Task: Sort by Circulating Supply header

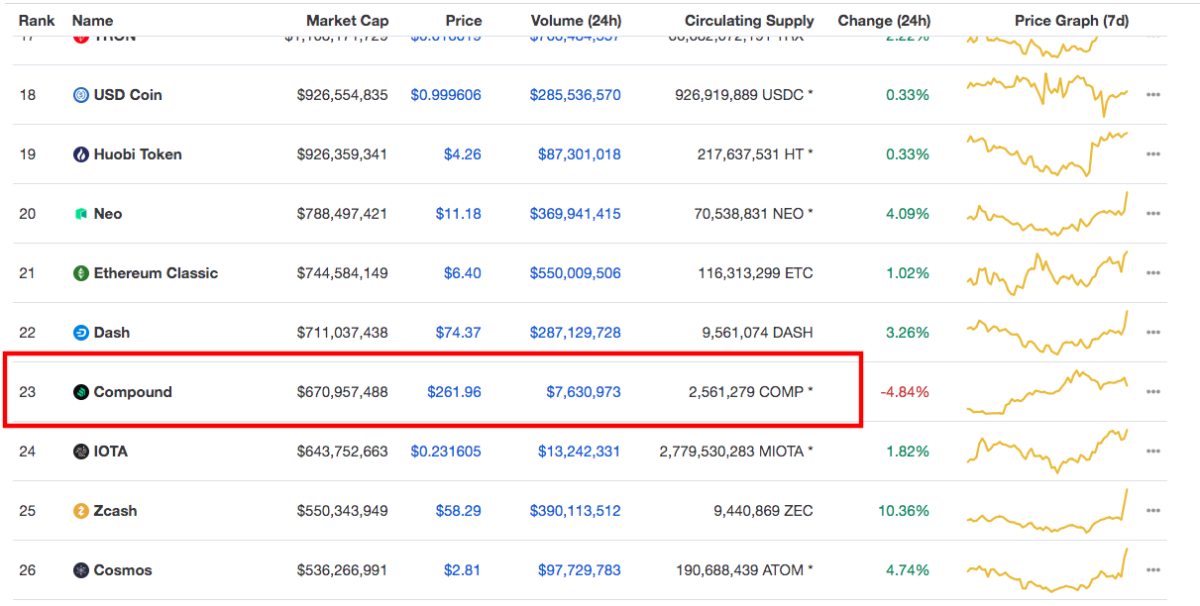Action: [x=749, y=20]
